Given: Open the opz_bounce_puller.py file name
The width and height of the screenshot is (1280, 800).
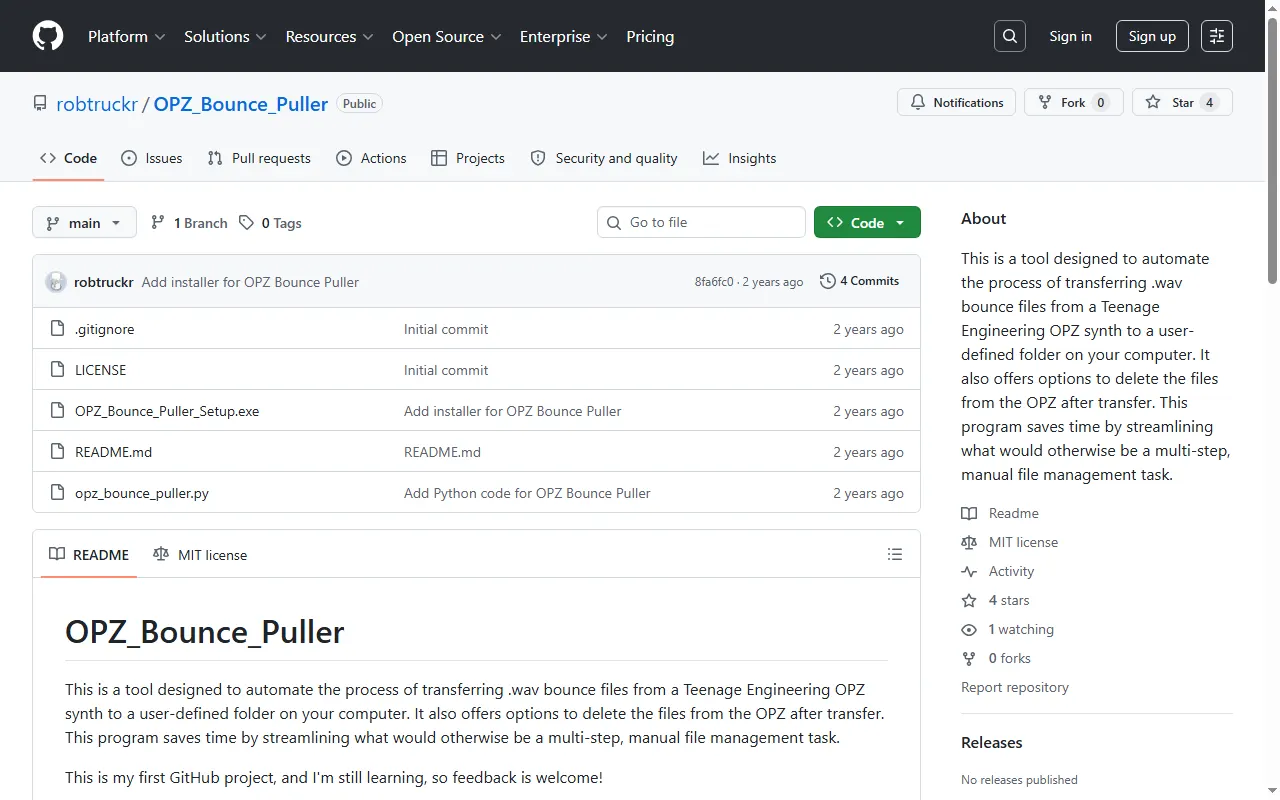Looking at the screenshot, I should coord(142,493).
